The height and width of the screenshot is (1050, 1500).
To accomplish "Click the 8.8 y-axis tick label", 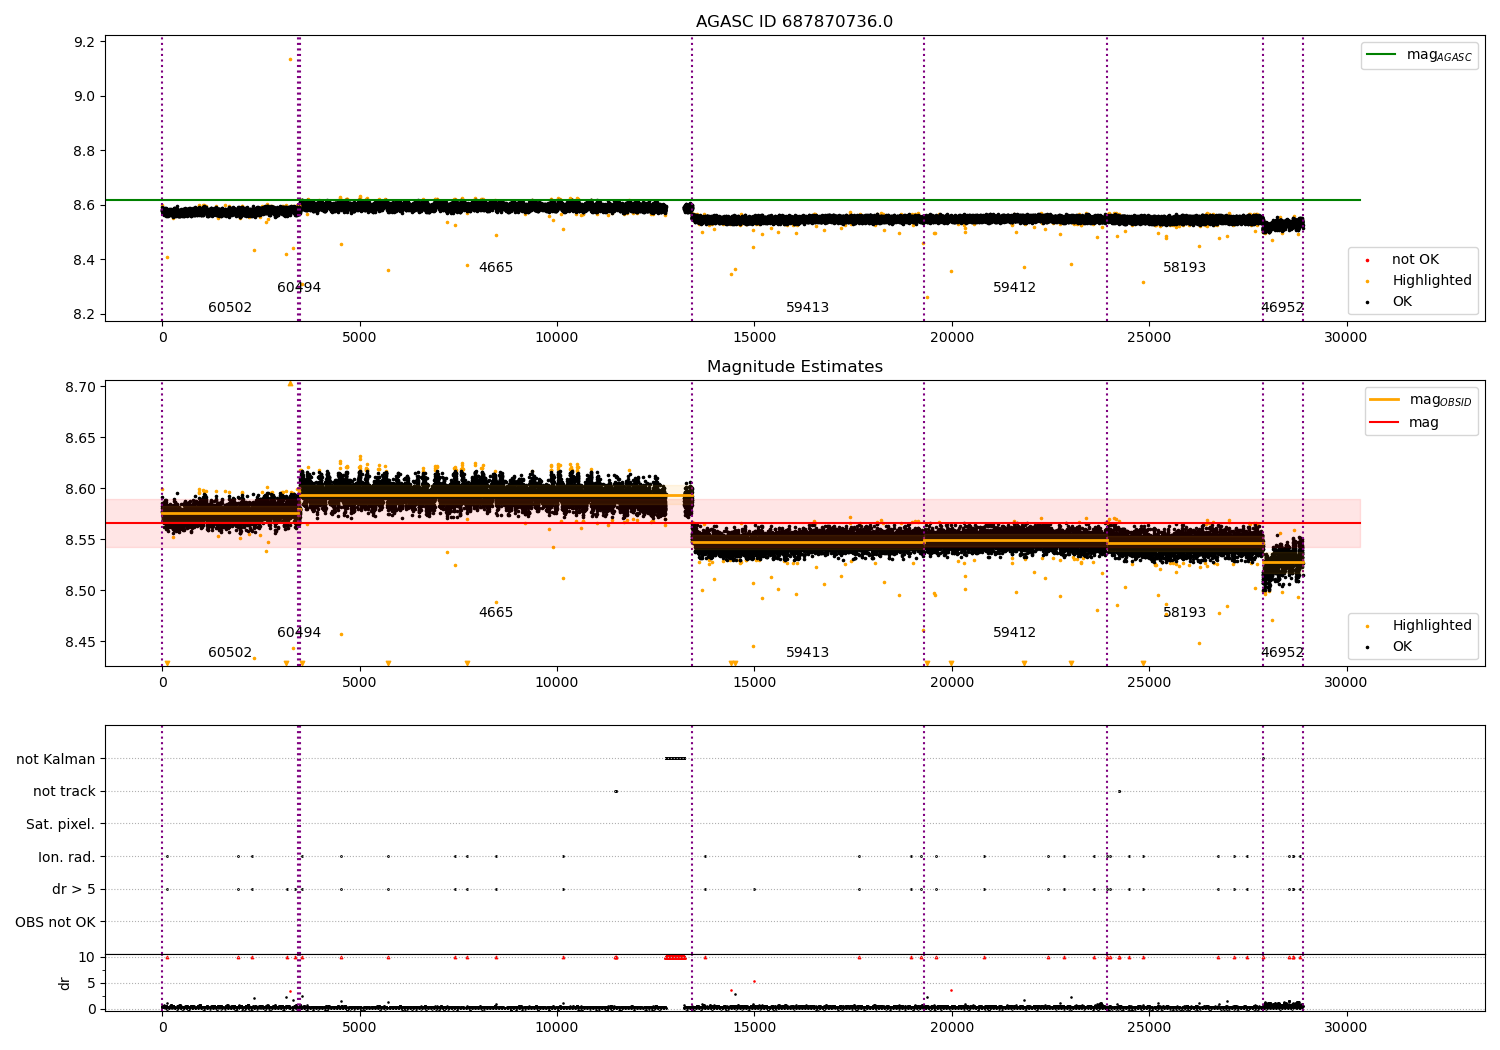I will pos(85,151).
